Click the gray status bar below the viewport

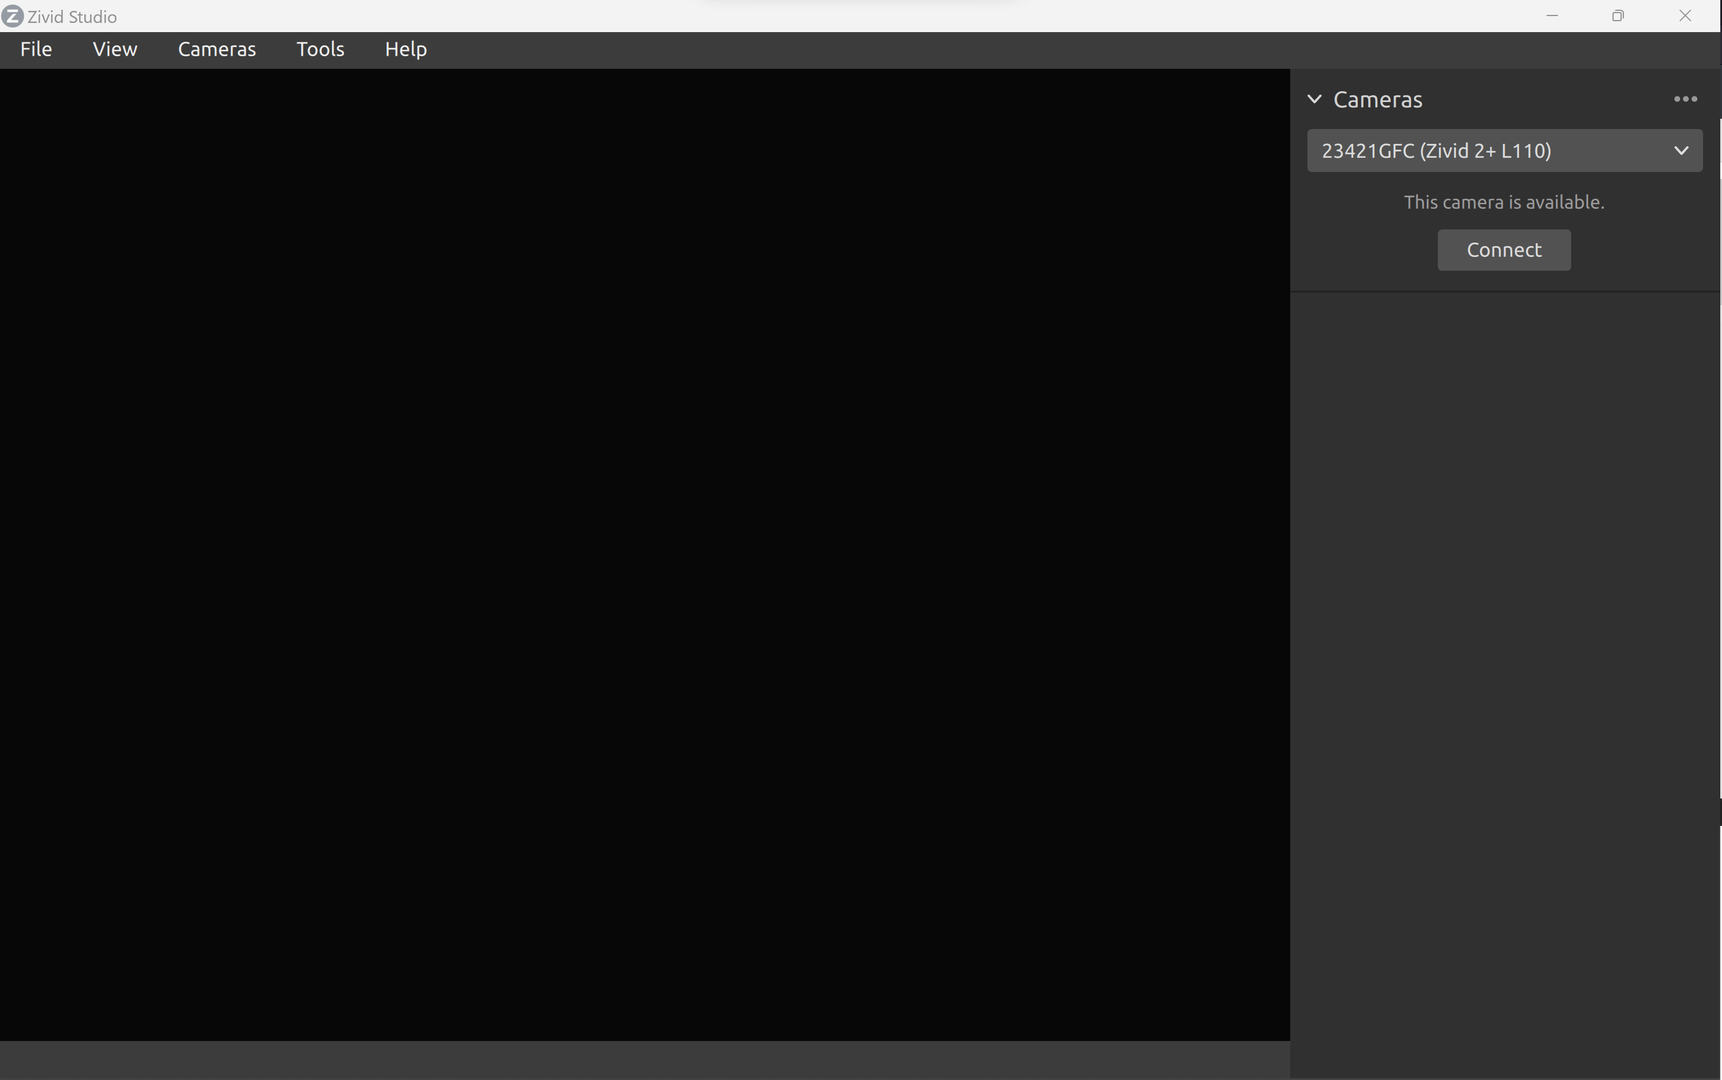pyautogui.click(x=645, y=1060)
